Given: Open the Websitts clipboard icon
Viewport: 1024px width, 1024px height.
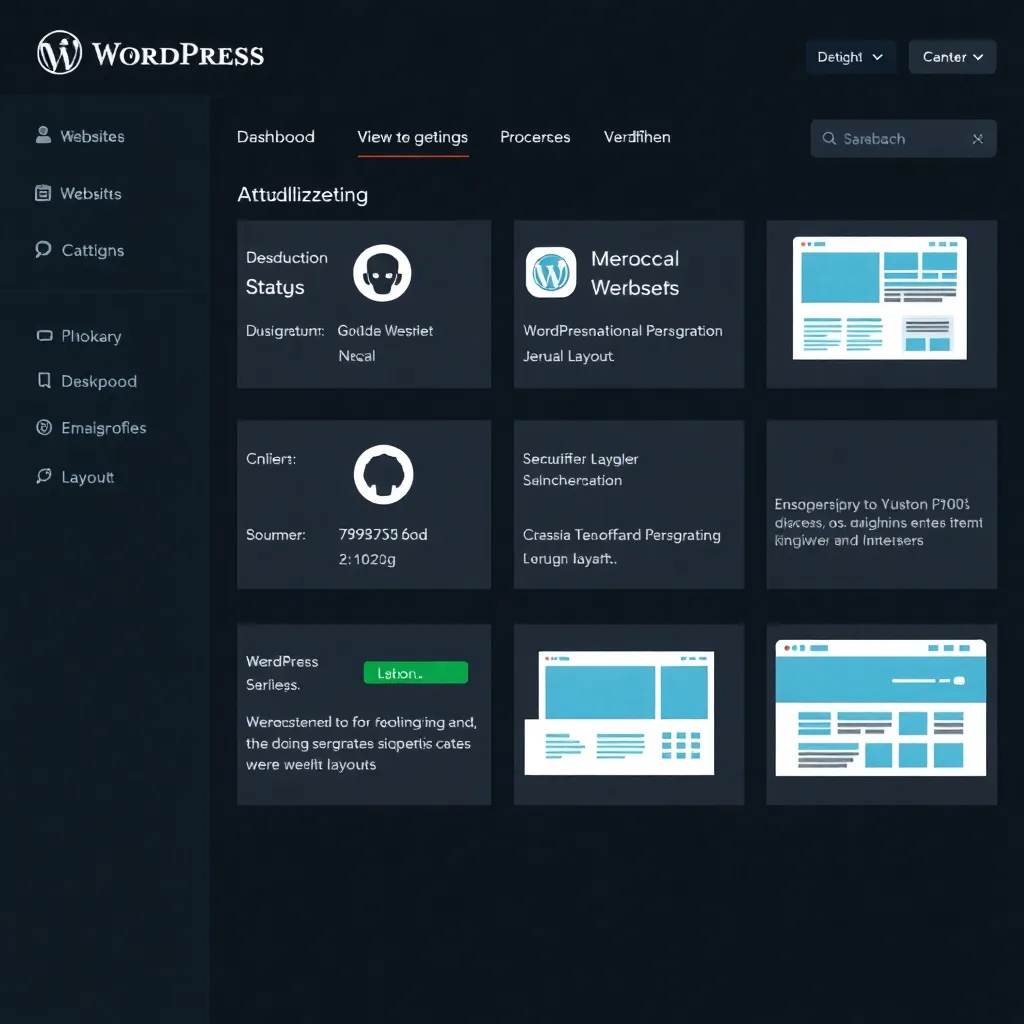Looking at the screenshot, I should click(43, 192).
